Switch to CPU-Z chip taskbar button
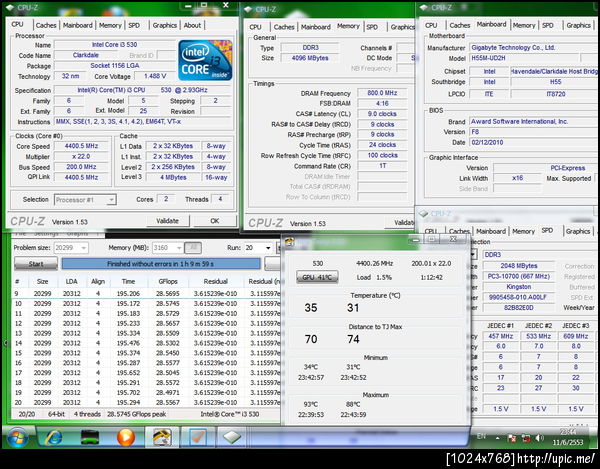The height and width of the screenshot is (469, 600). [x=233, y=437]
